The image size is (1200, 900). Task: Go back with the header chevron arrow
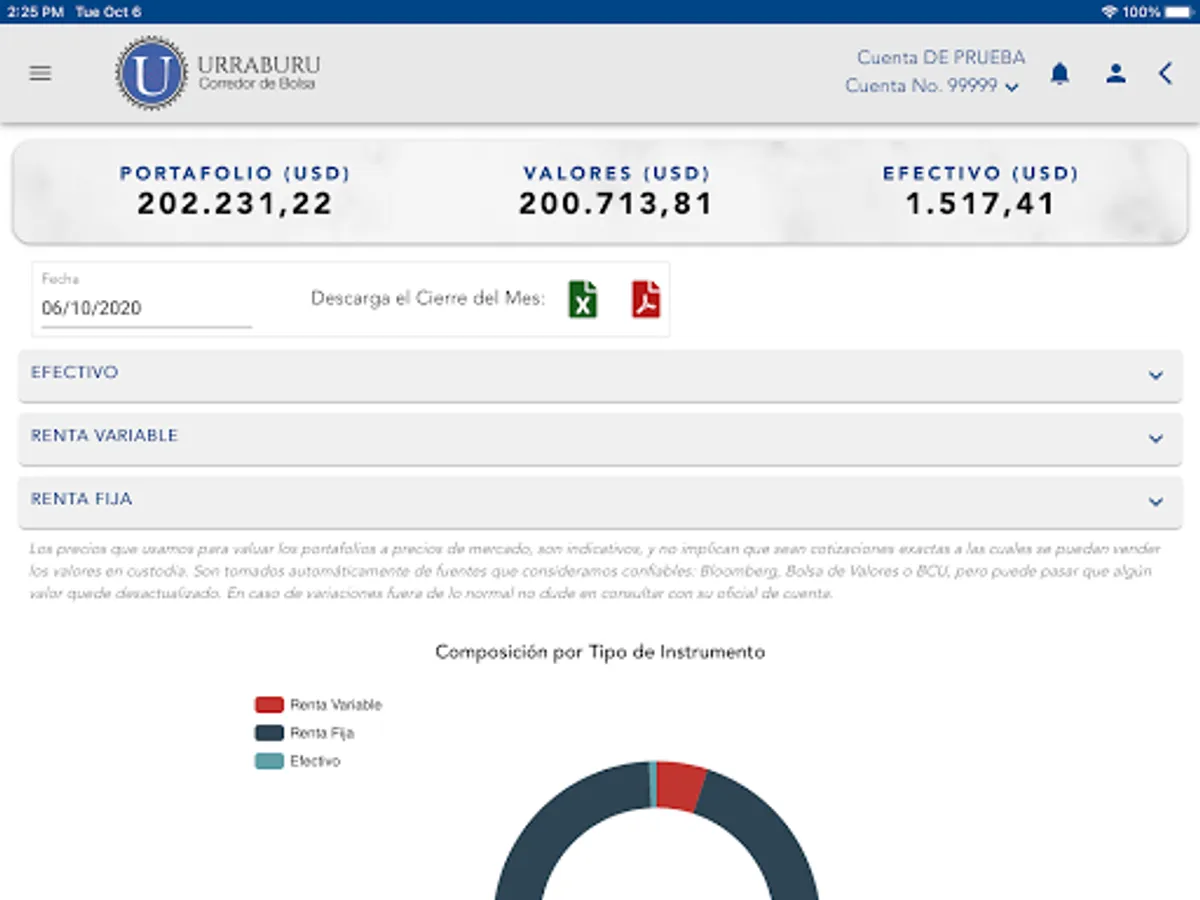[x=1165, y=73]
